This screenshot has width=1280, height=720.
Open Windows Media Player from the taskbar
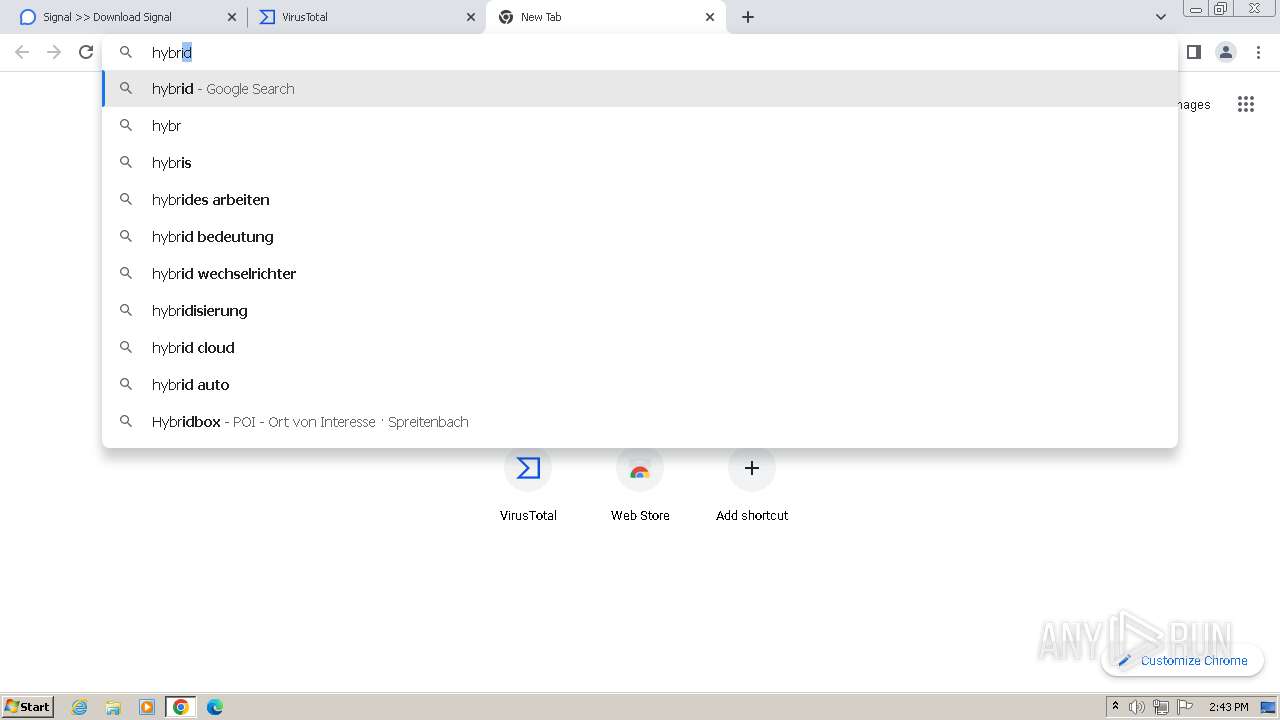click(147, 707)
